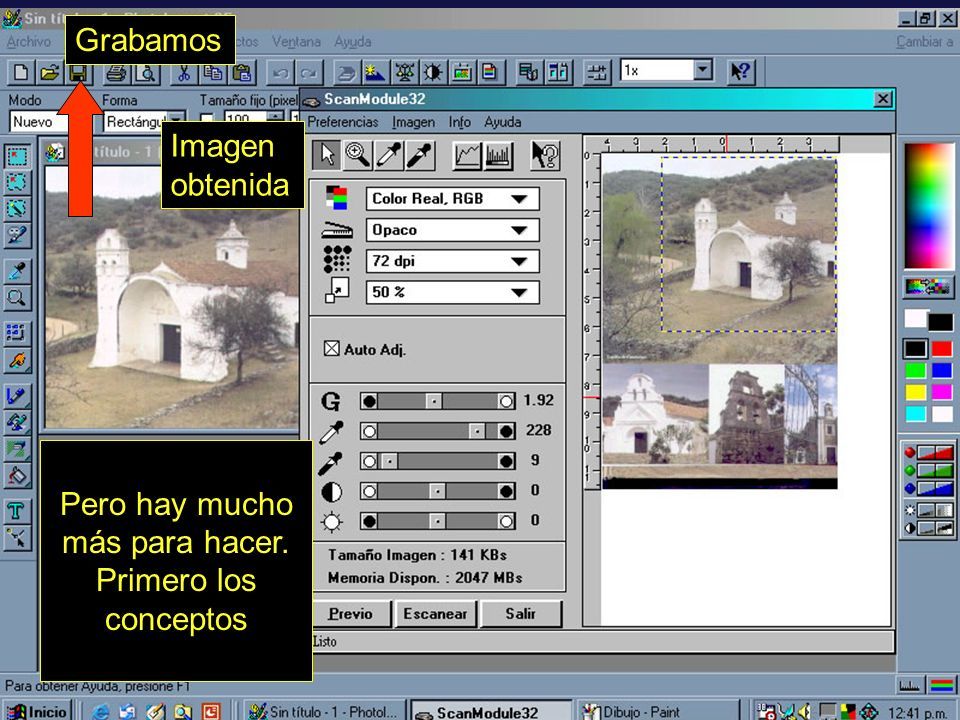960x720 pixels.
Task: Open the Preferencias menu in ScanModule32
Action: pos(343,122)
